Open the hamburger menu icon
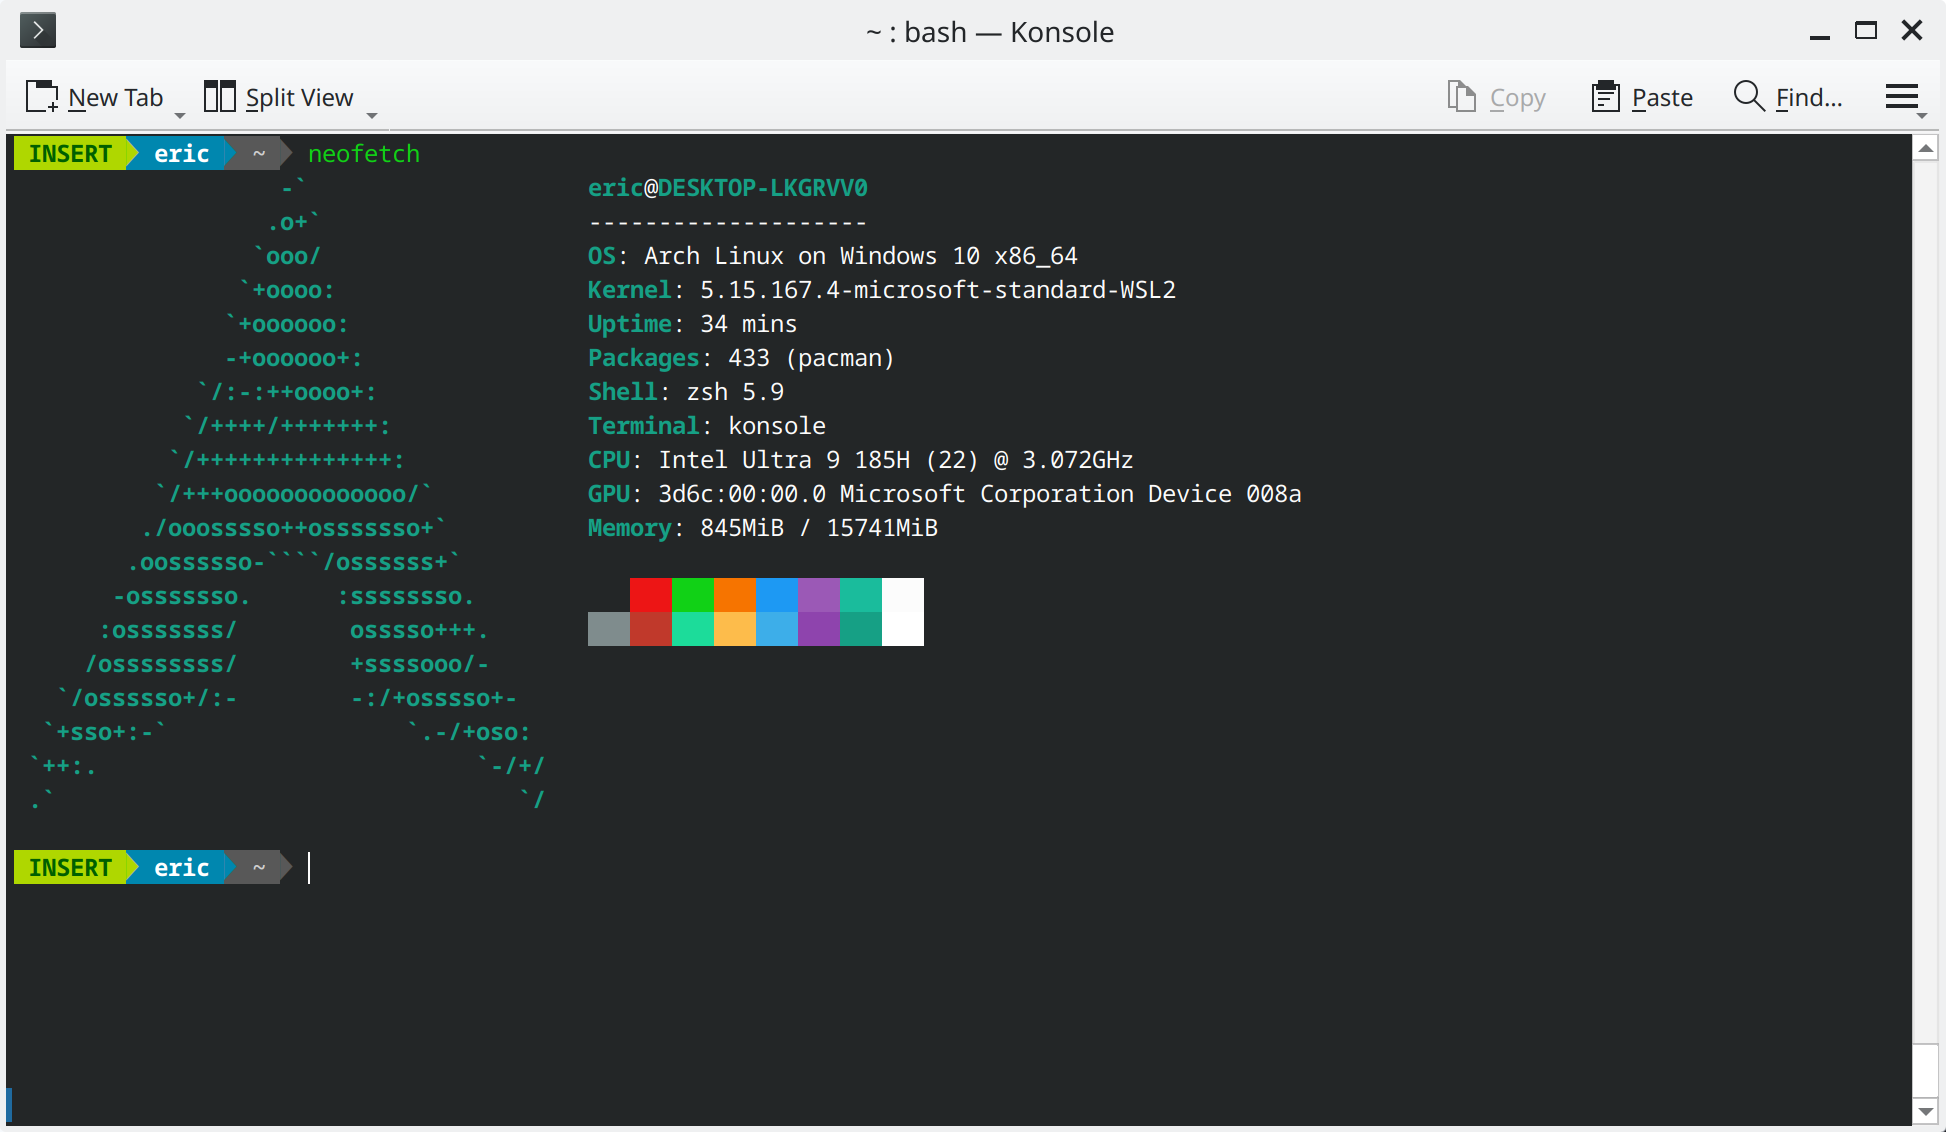This screenshot has height=1132, width=1946. [1901, 97]
